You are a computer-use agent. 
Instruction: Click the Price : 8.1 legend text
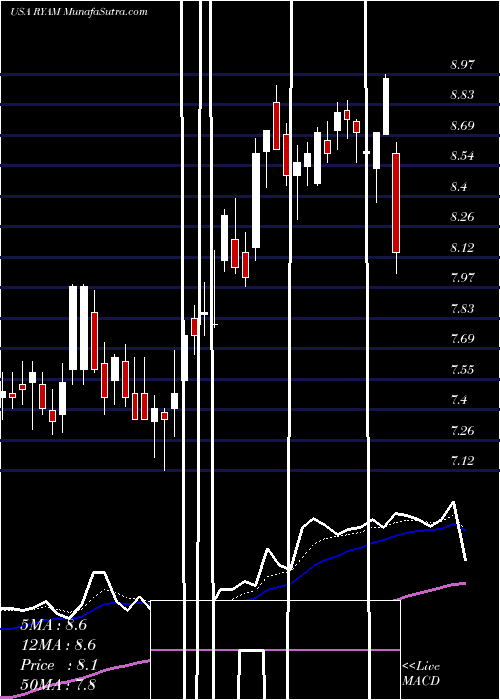coord(57,665)
